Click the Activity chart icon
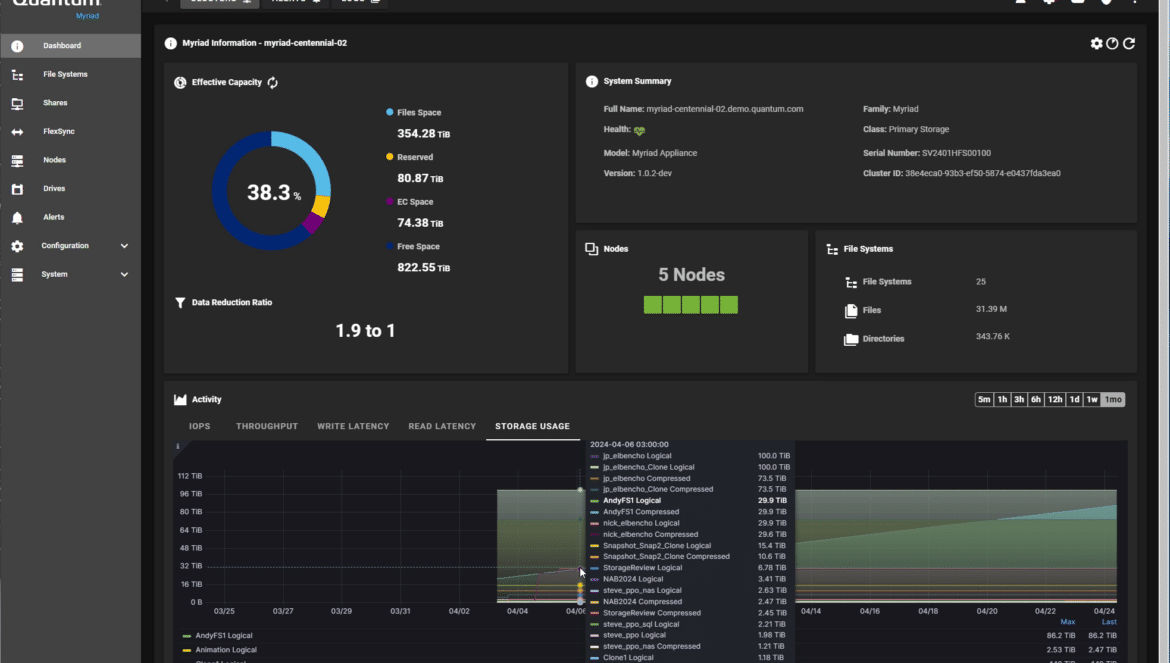This screenshot has width=1170, height=663. [180, 400]
